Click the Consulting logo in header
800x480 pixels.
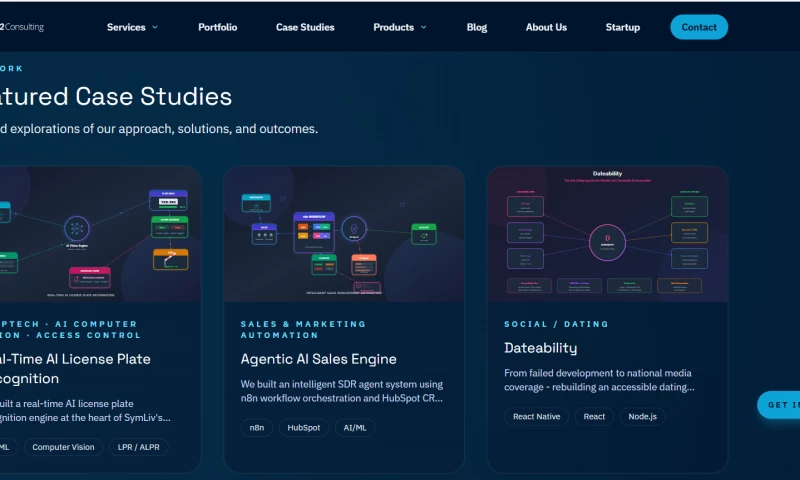click(x=22, y=27)
